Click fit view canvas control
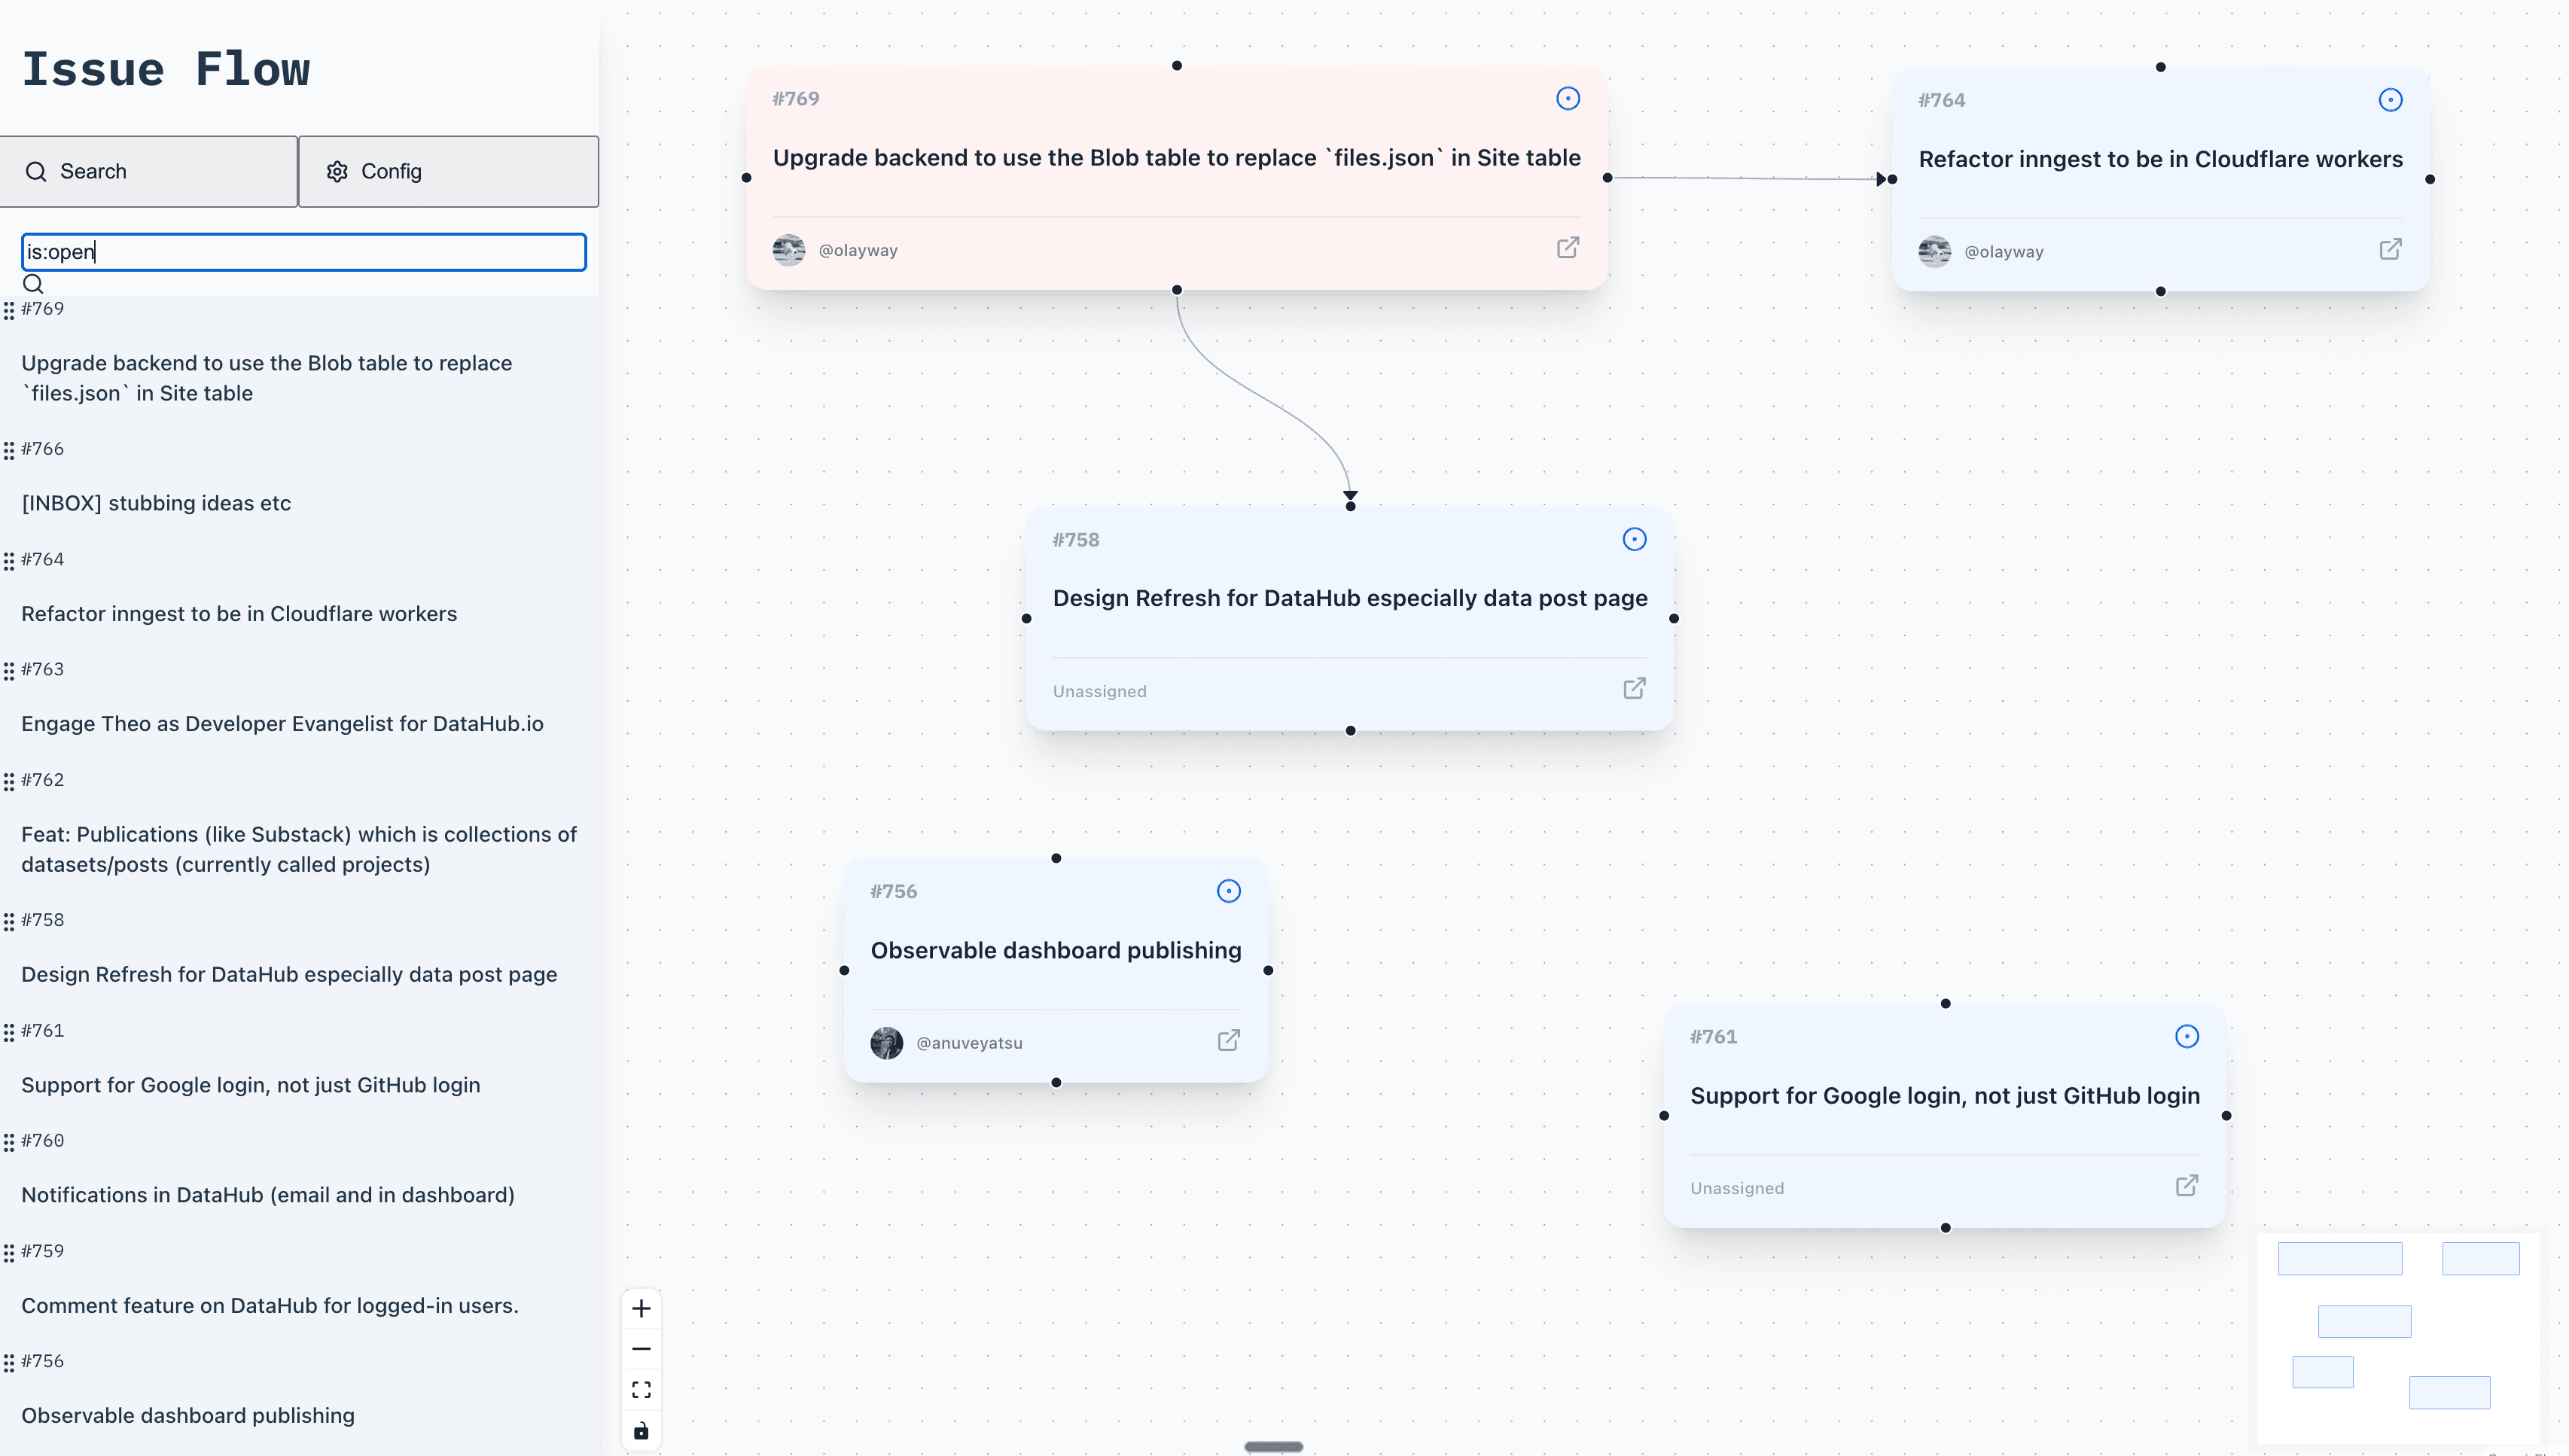 click(641, 1390)
